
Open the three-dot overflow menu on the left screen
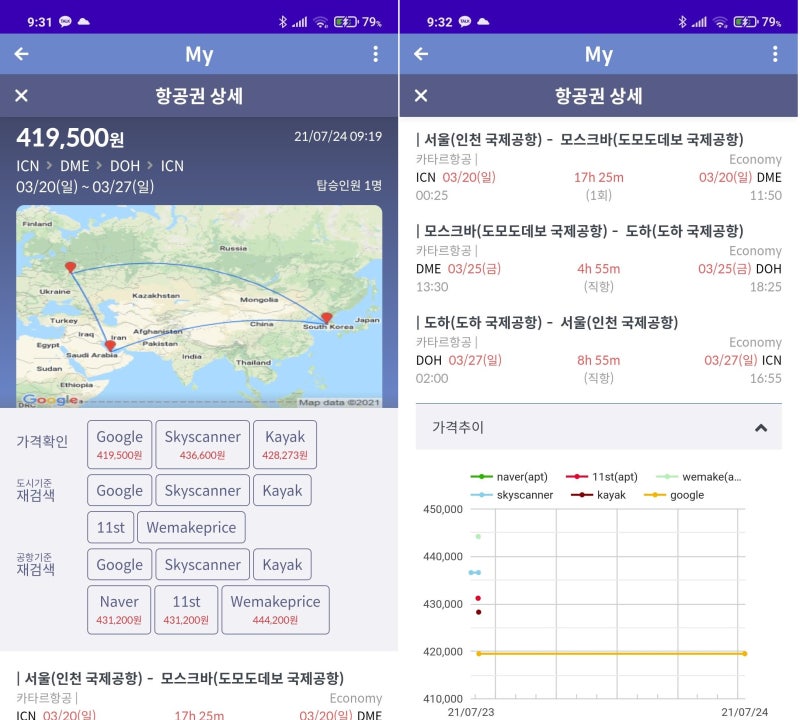(x=375, y=54)
